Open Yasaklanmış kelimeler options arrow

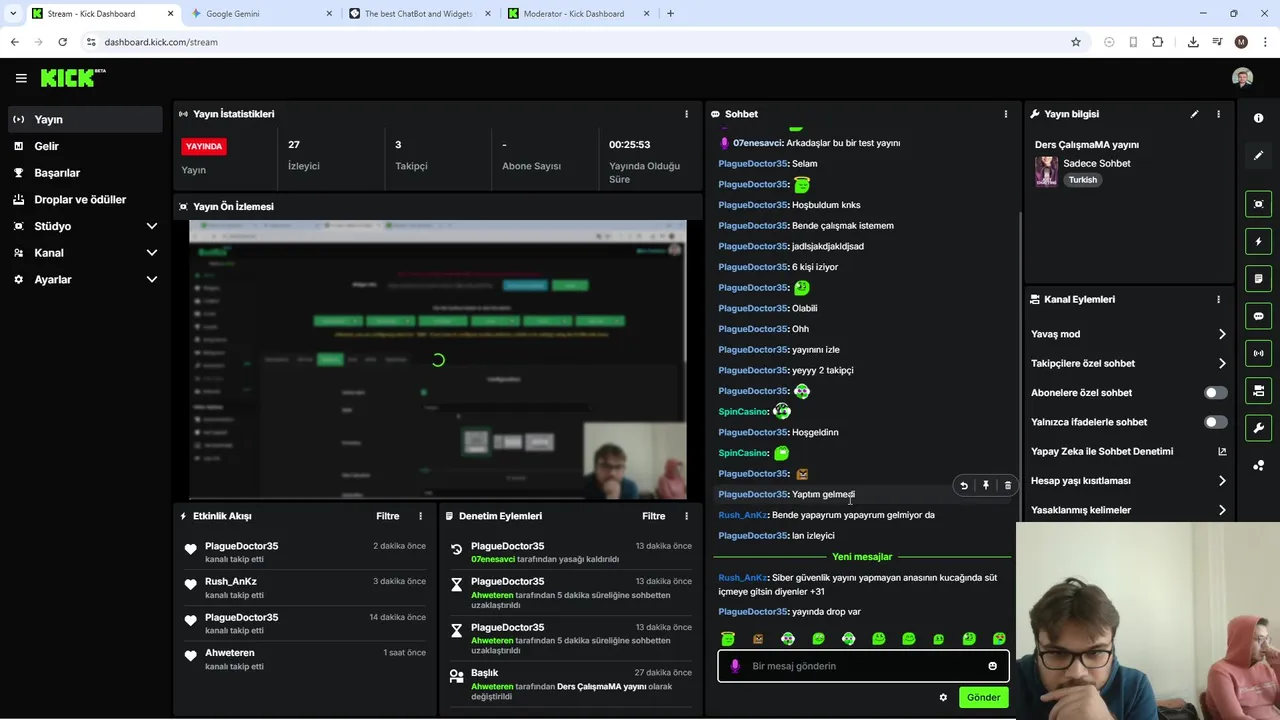click(x=1221, y=510)
